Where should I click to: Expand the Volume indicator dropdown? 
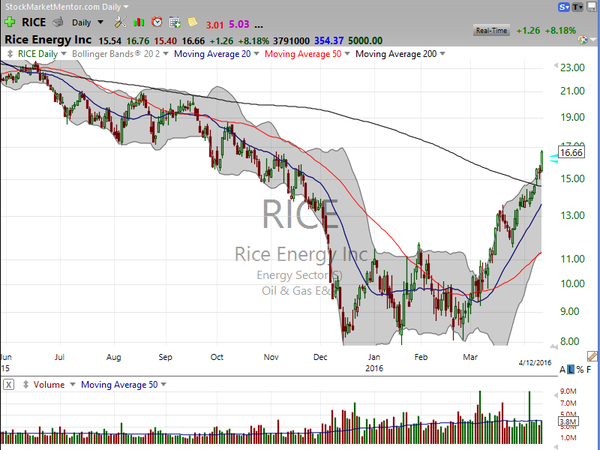pos(72,385)
